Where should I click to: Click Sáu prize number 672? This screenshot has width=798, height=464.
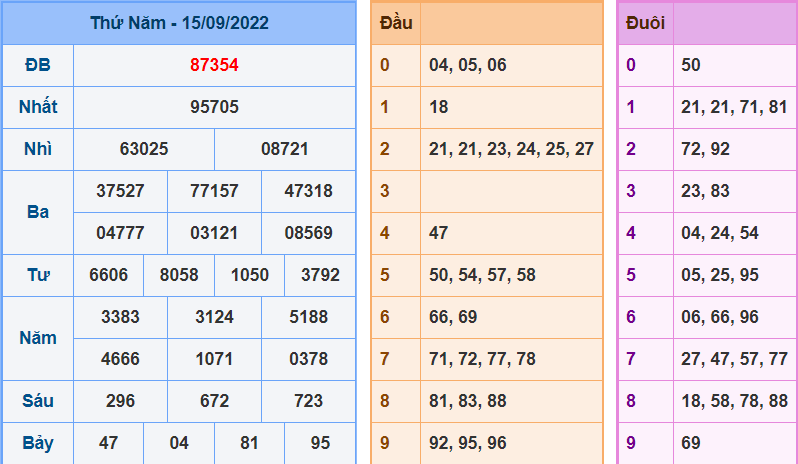(x=214, y=401)
